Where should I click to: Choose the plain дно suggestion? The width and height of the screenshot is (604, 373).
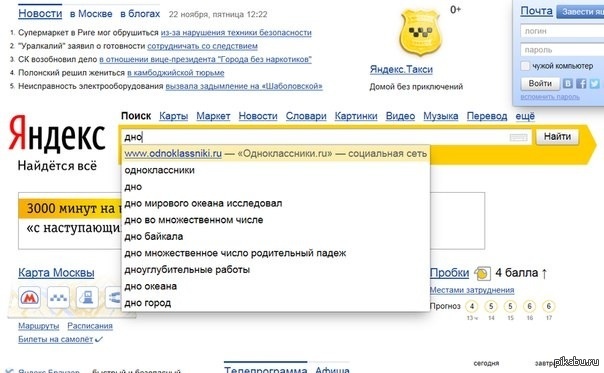point(275,186)
